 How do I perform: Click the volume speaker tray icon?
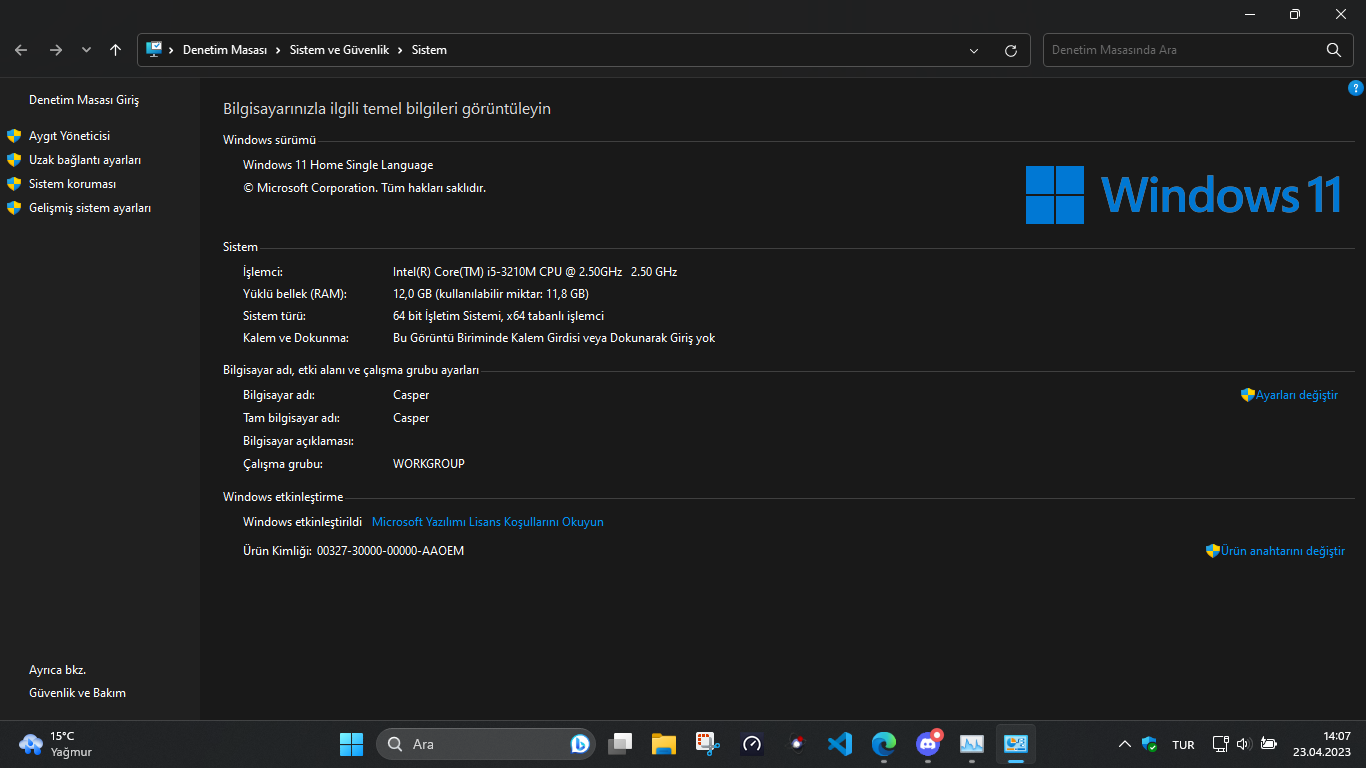click(1243, 744)
